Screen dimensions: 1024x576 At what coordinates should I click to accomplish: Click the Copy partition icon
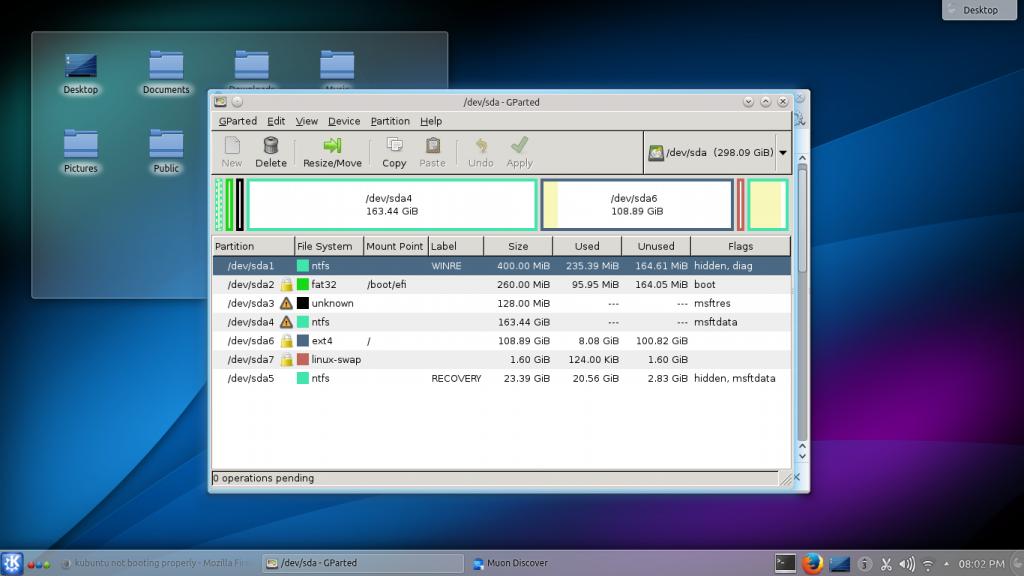tap(394, 151)
